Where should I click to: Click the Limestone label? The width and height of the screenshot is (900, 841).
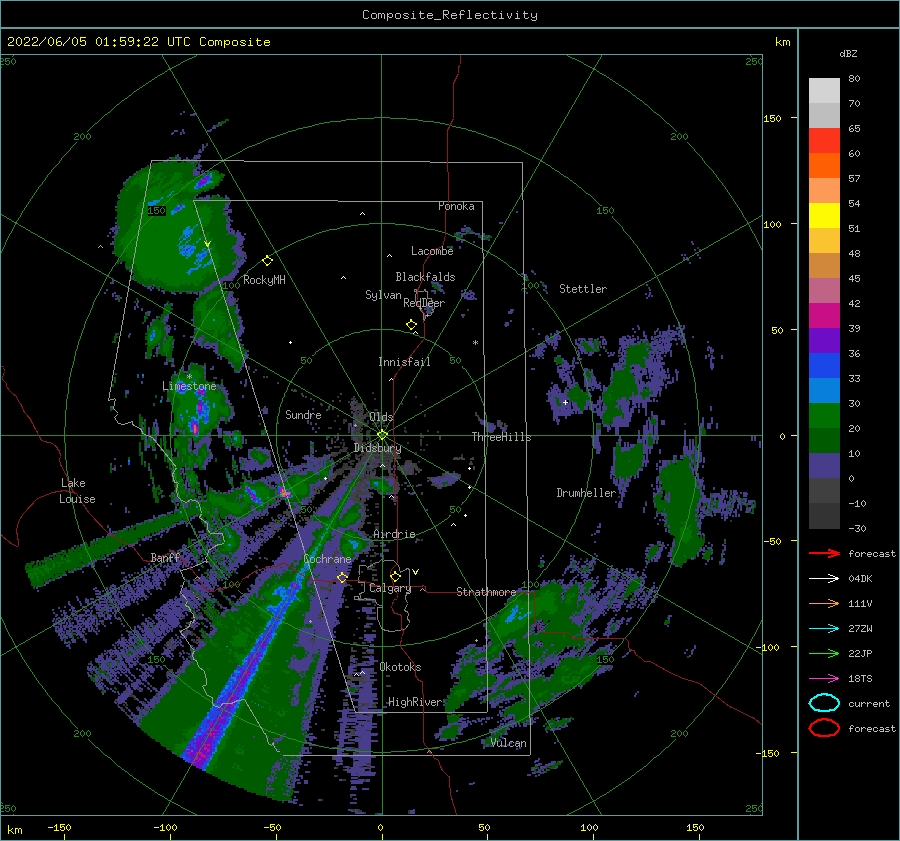point(189,386)
